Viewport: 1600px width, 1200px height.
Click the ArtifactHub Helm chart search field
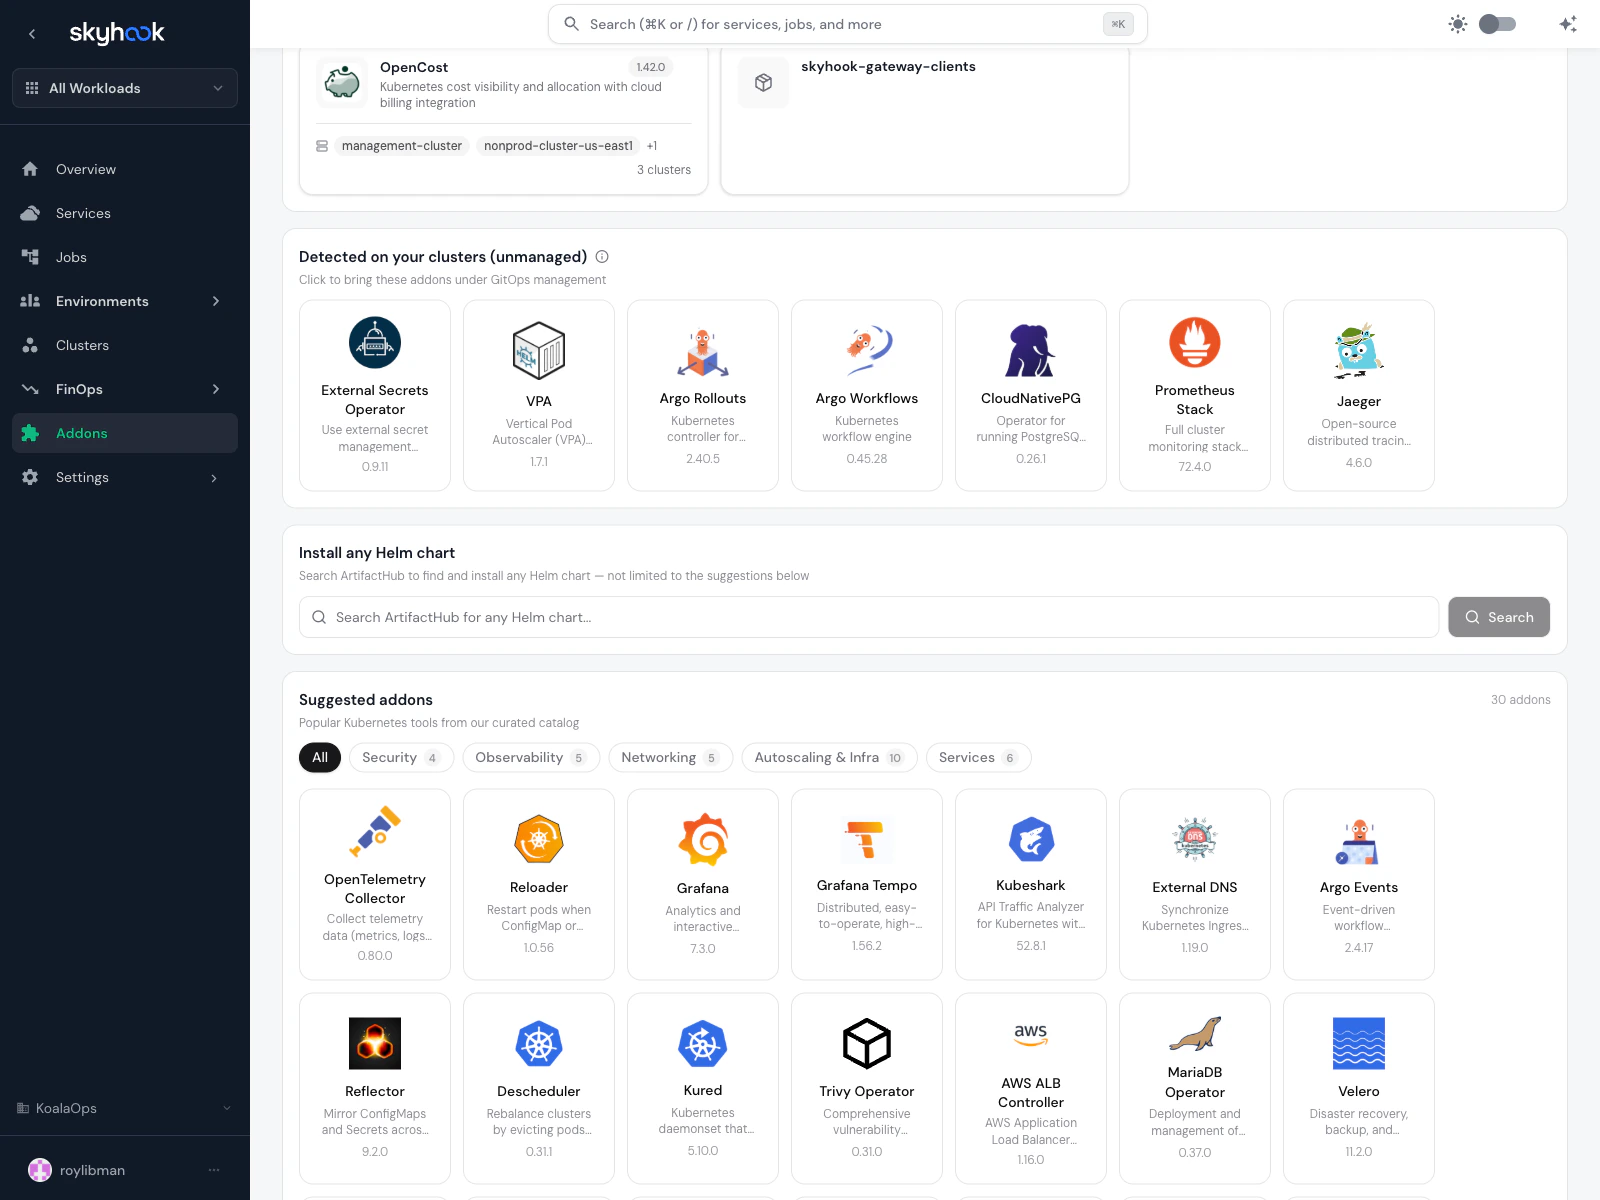pyautogui.click(x=868, y=617)
